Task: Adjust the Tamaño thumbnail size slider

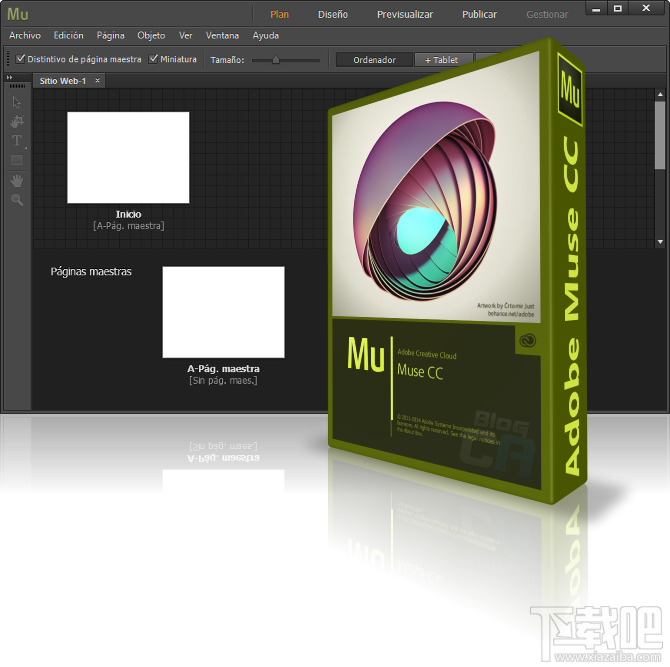Action: (x=276, y=60)
